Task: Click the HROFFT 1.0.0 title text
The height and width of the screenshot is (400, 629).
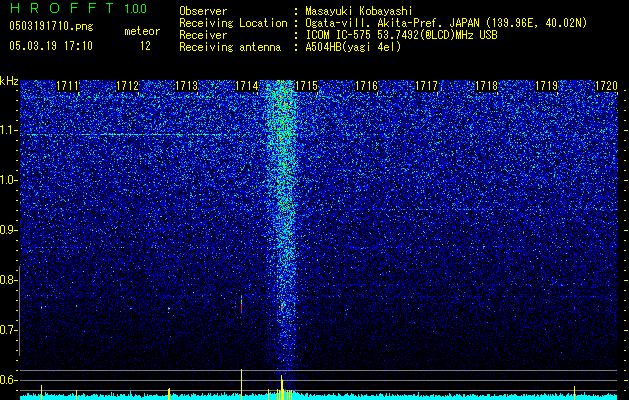Action: pyautogui.click(x=78, y=8)
